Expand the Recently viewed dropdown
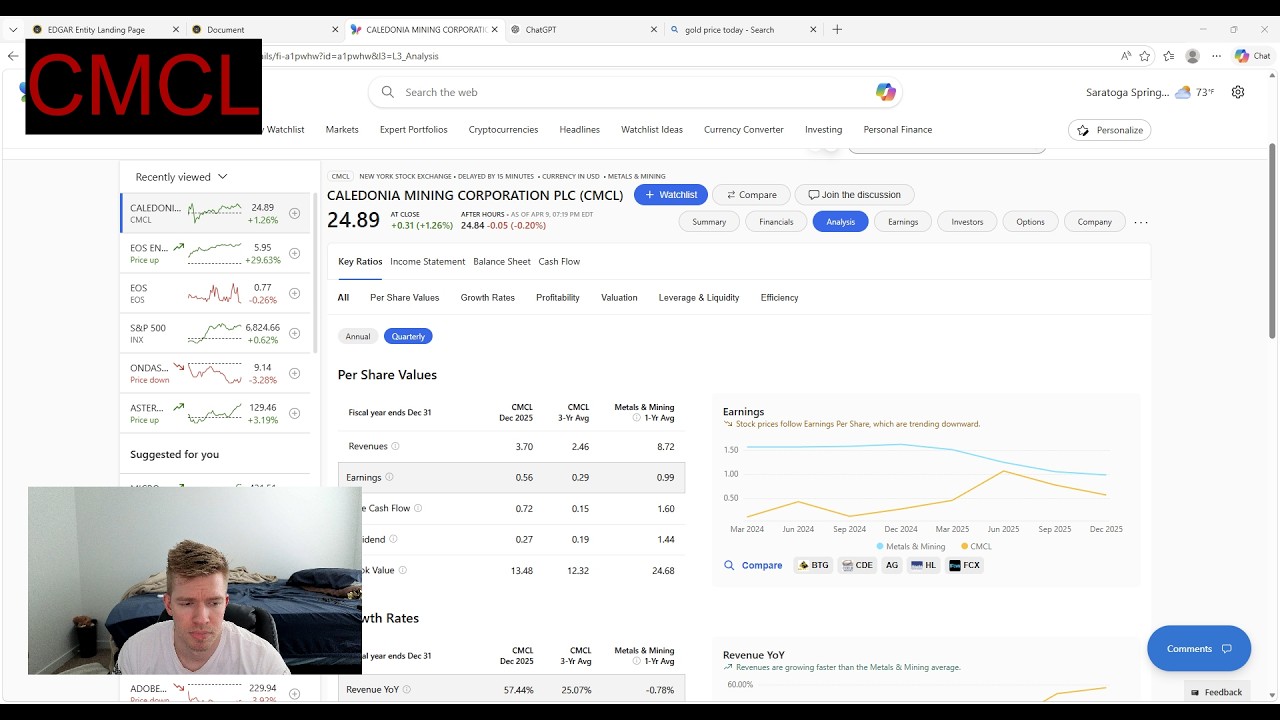1280x720 pixels. 182,177
